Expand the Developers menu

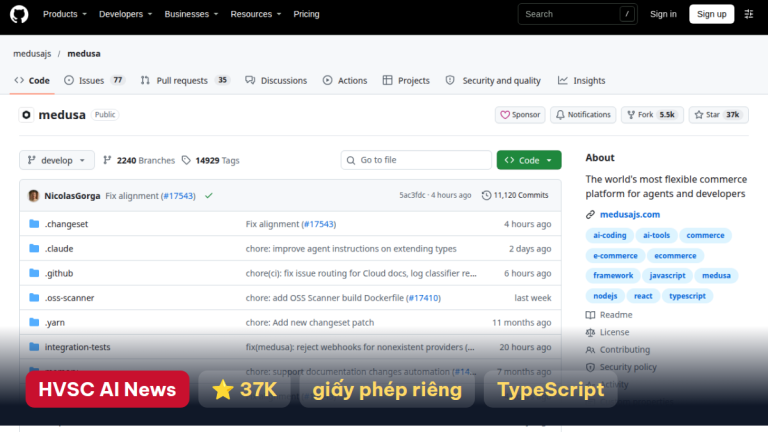click(125, 14)
